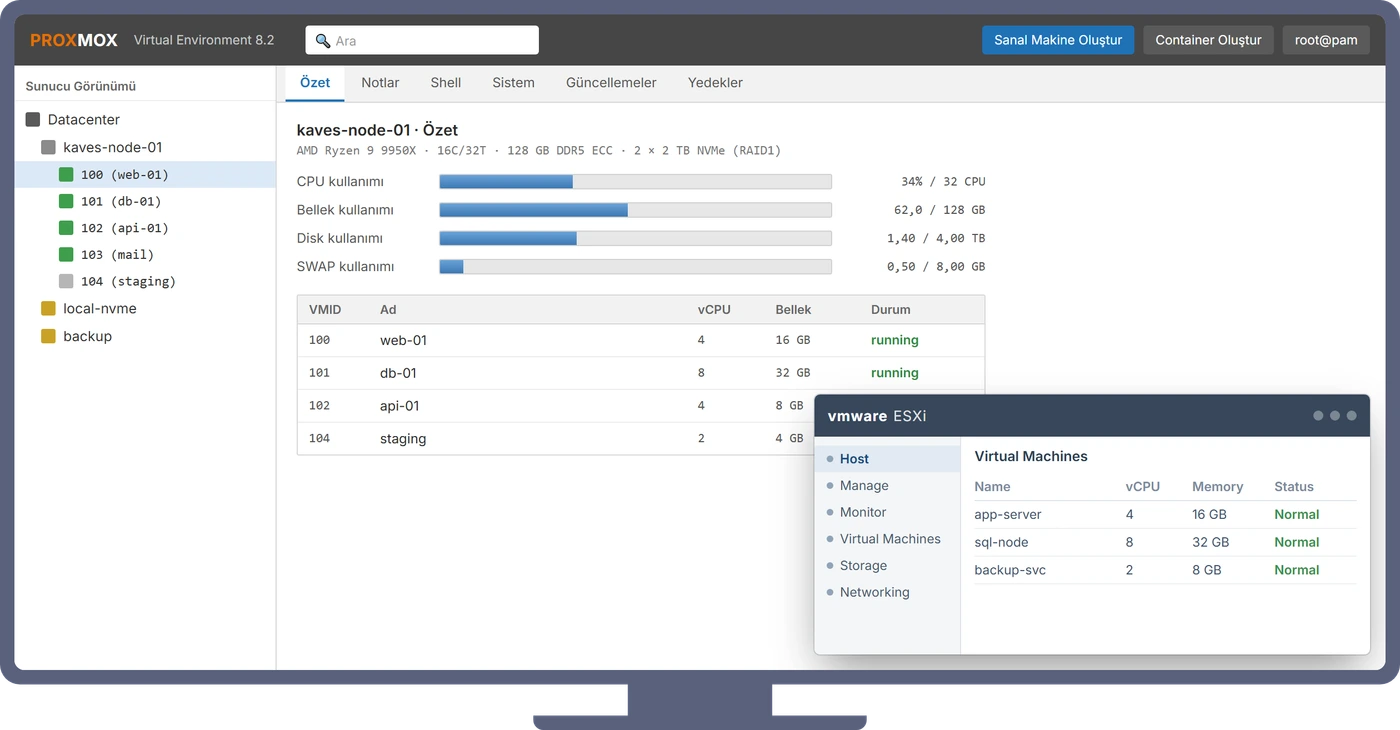The image size is (1400, 730).
Task: Open the Shell tab
Action: 446,83
